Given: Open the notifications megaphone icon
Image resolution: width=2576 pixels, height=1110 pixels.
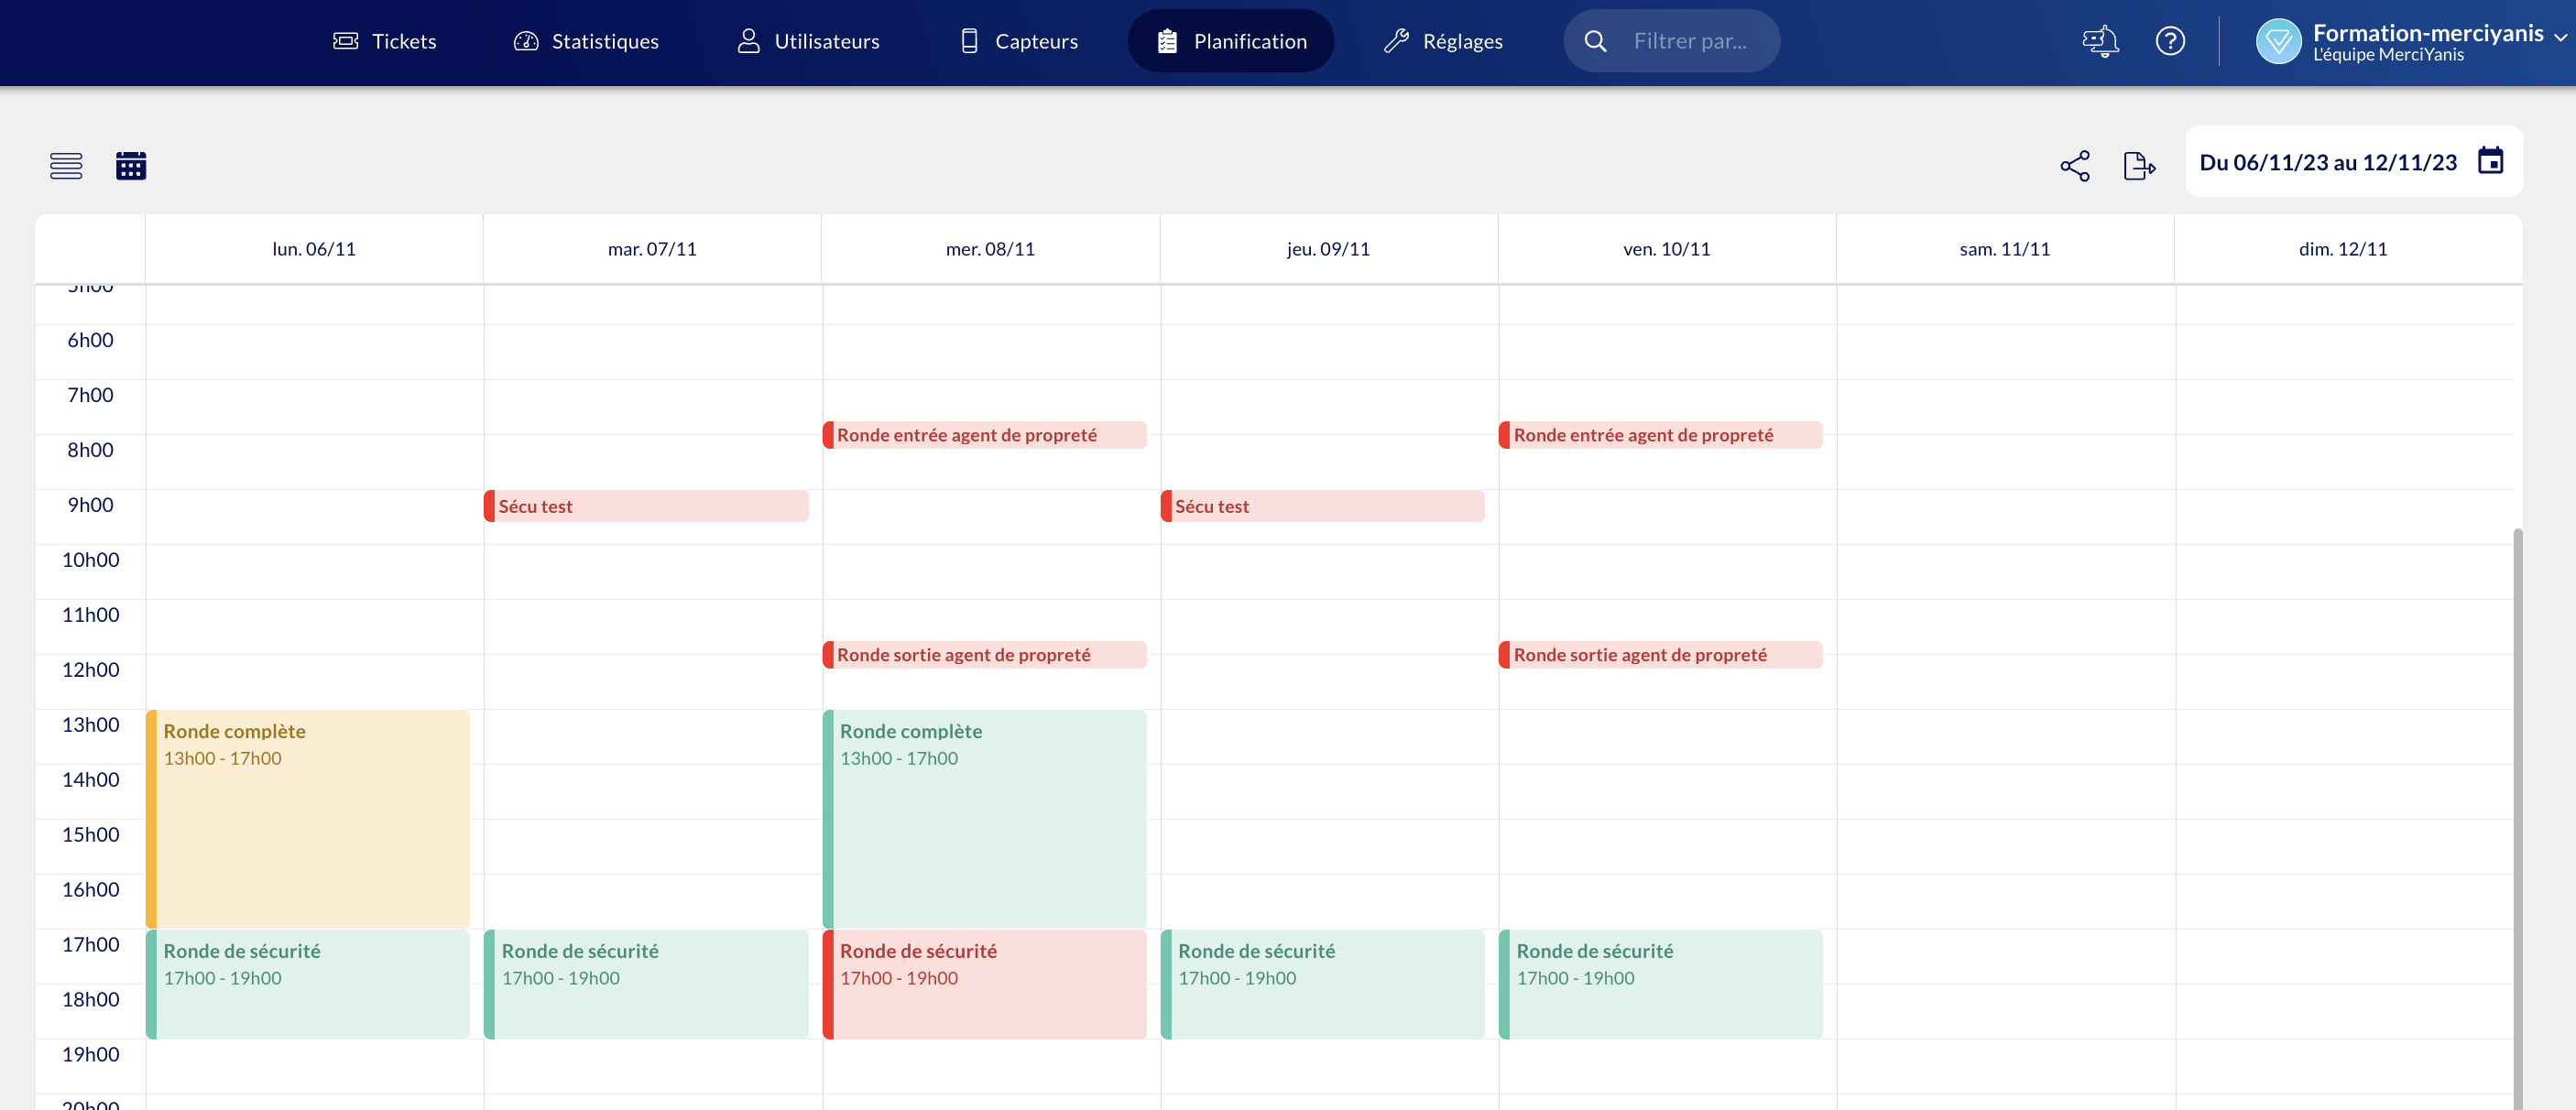Looking at the screenshot, I should [x=2100, y=41].
